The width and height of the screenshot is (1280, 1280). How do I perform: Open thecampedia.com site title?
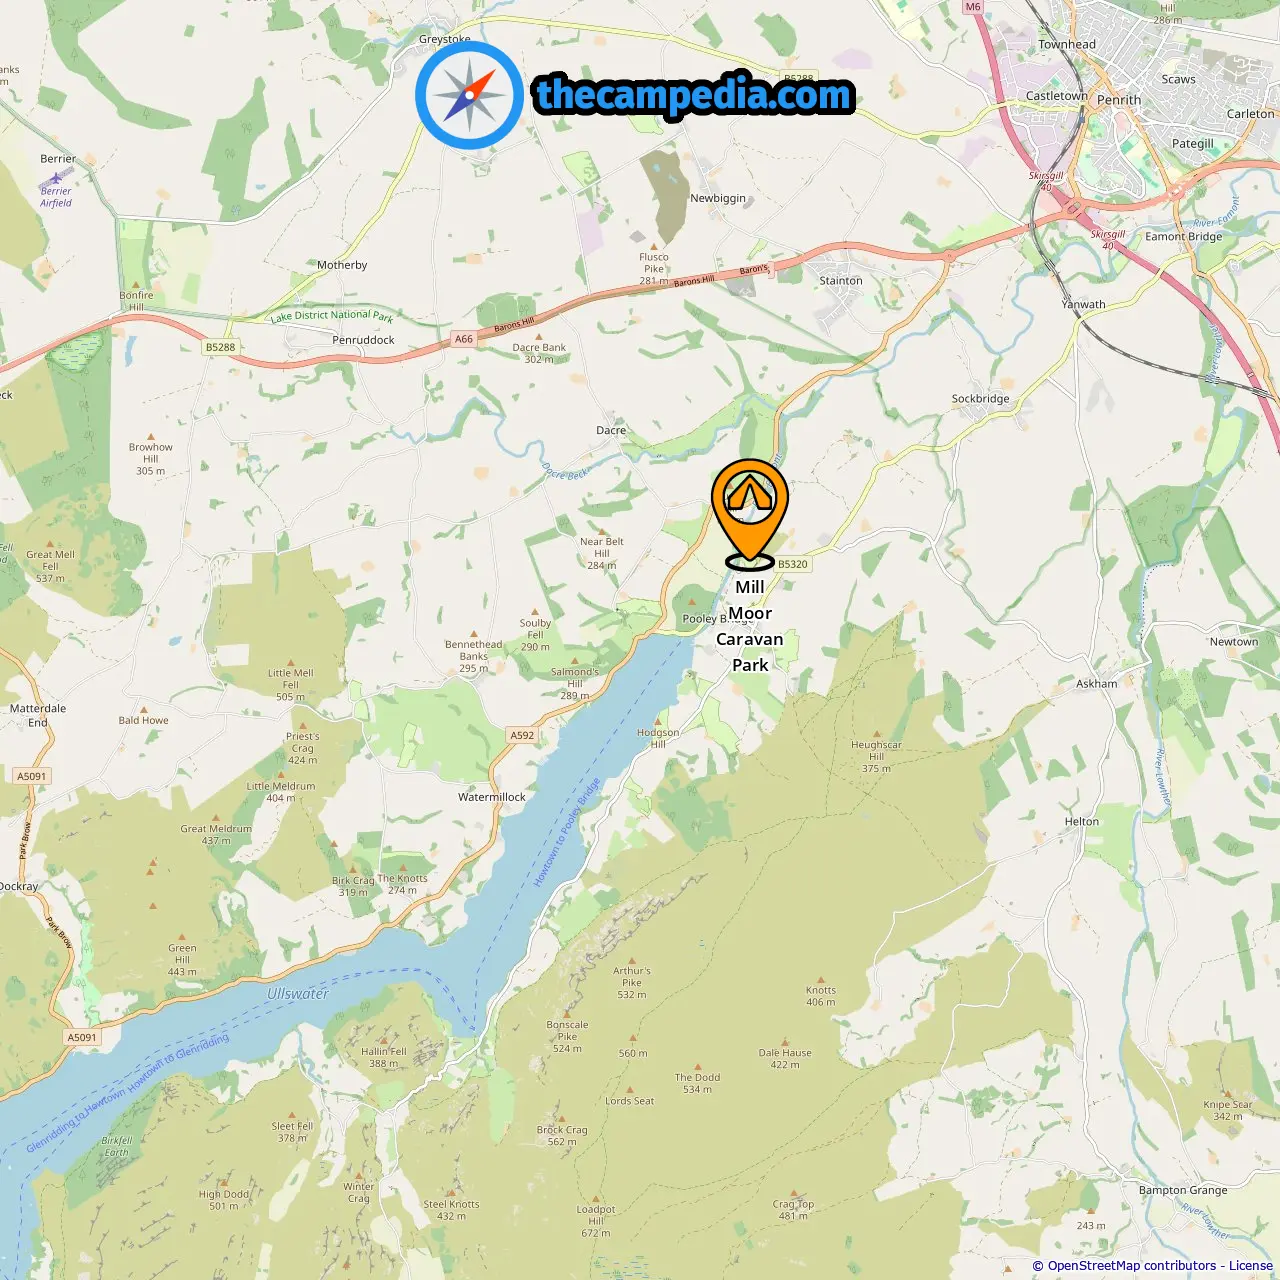694,95
